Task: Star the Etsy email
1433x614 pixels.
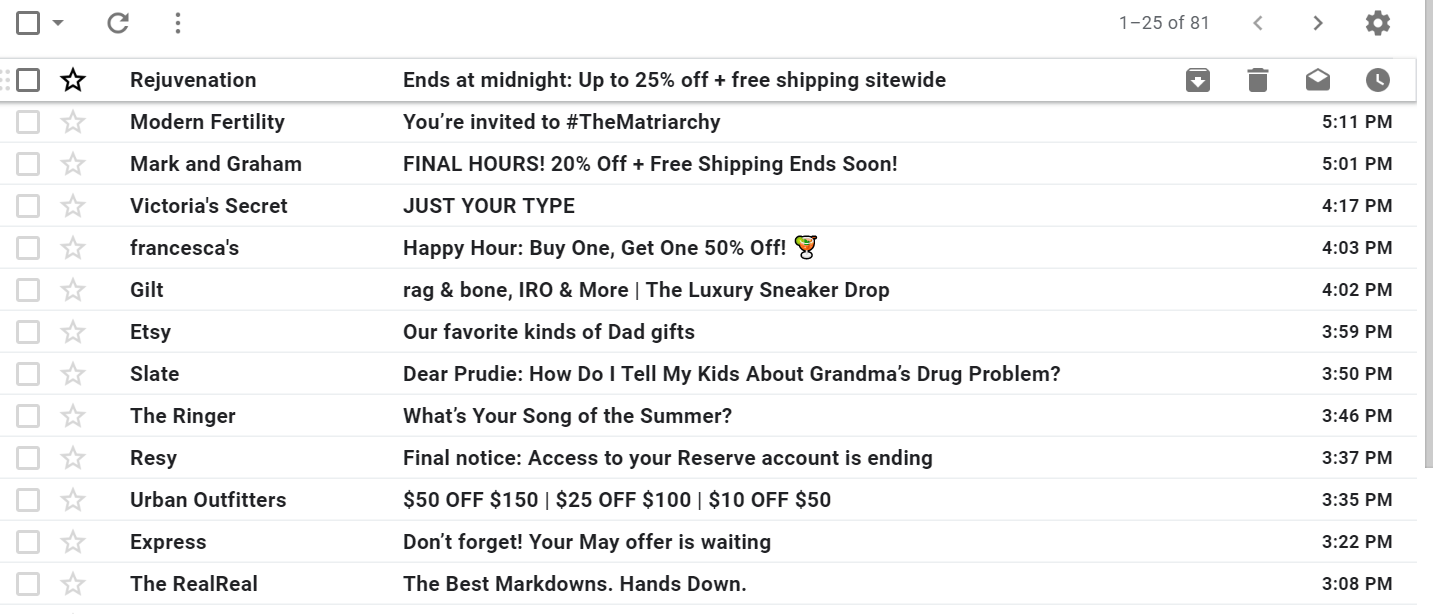Action: pyautogui.click(x=73, y=332)
